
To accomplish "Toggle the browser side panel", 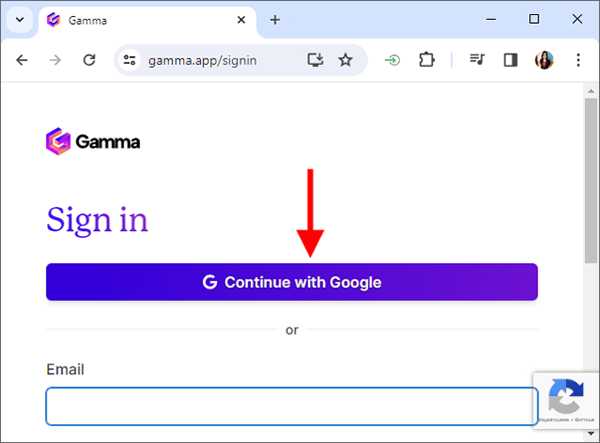I will click(510, 60).
